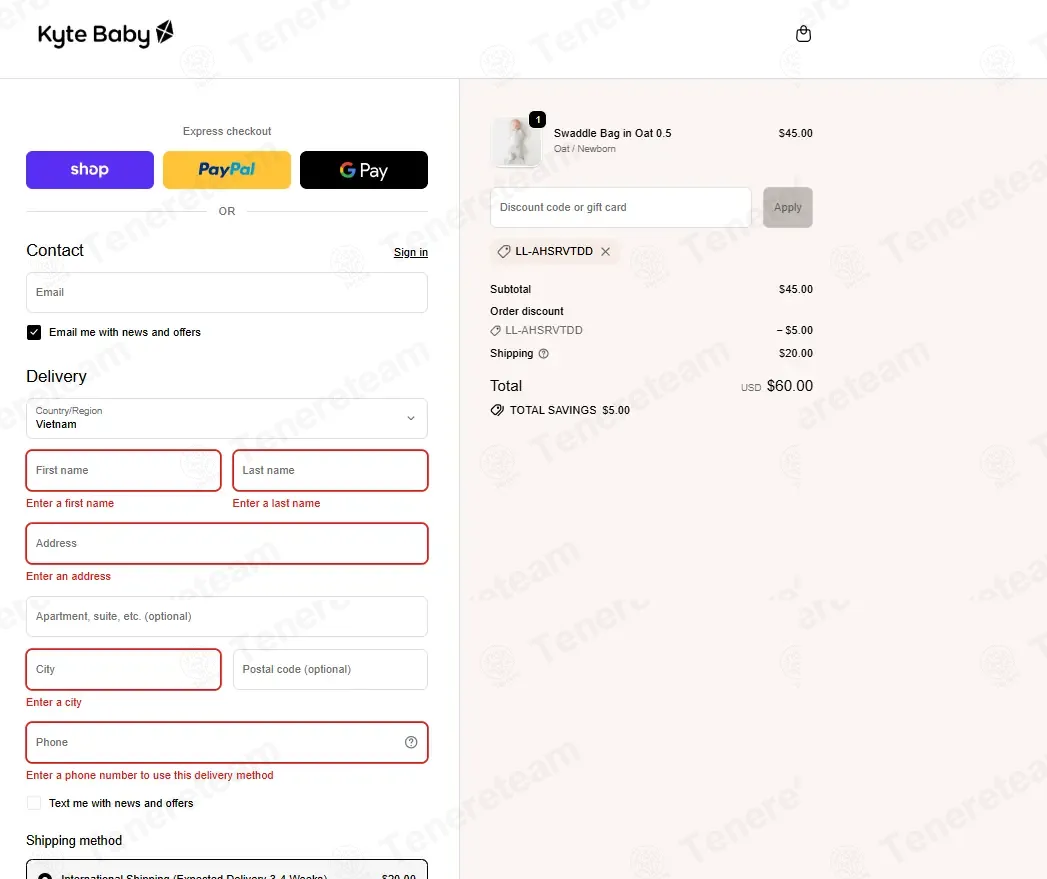Click the $60.00 total amount
This screenshot has width=1047, height=879.
tap(790, 386)
